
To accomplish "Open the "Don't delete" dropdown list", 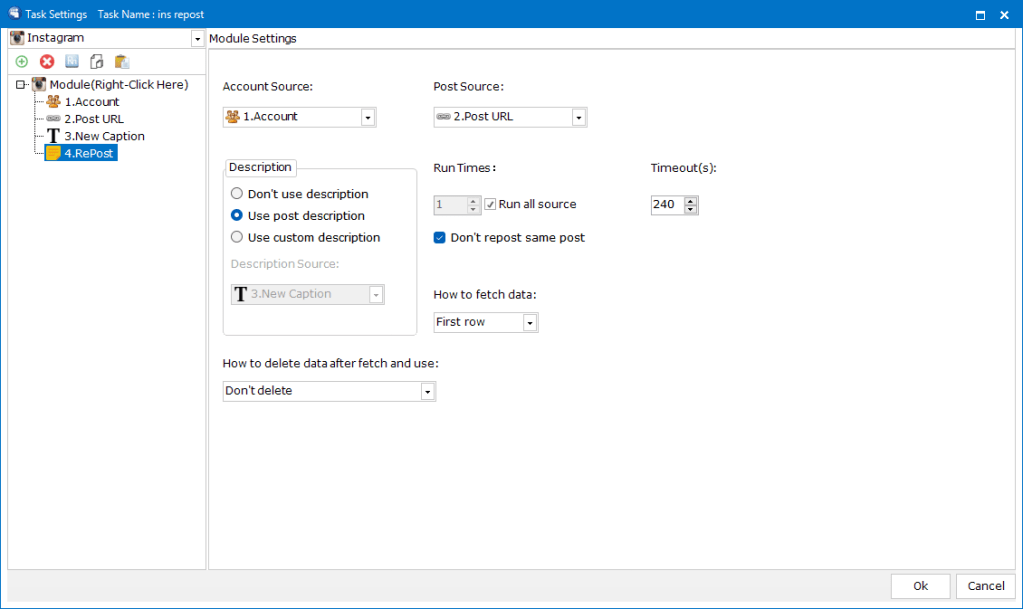I will (x=428, y=392).
